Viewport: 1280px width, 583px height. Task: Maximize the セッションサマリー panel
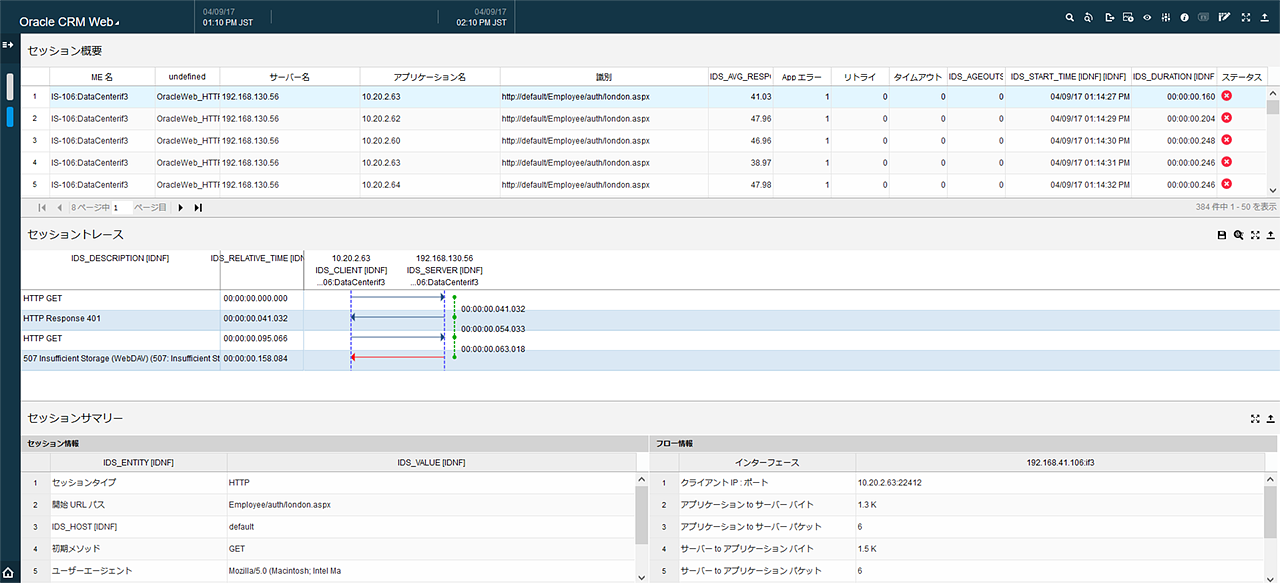coord(1255,419)
